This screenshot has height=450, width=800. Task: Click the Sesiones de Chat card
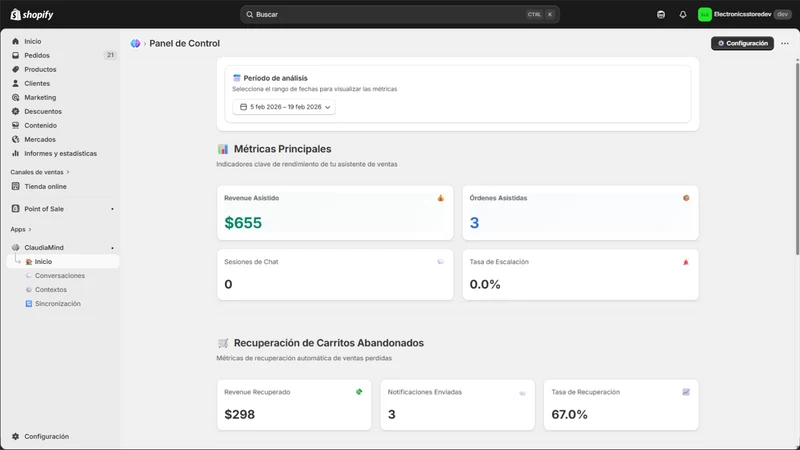pyautogui.click(x=335, y=274)
